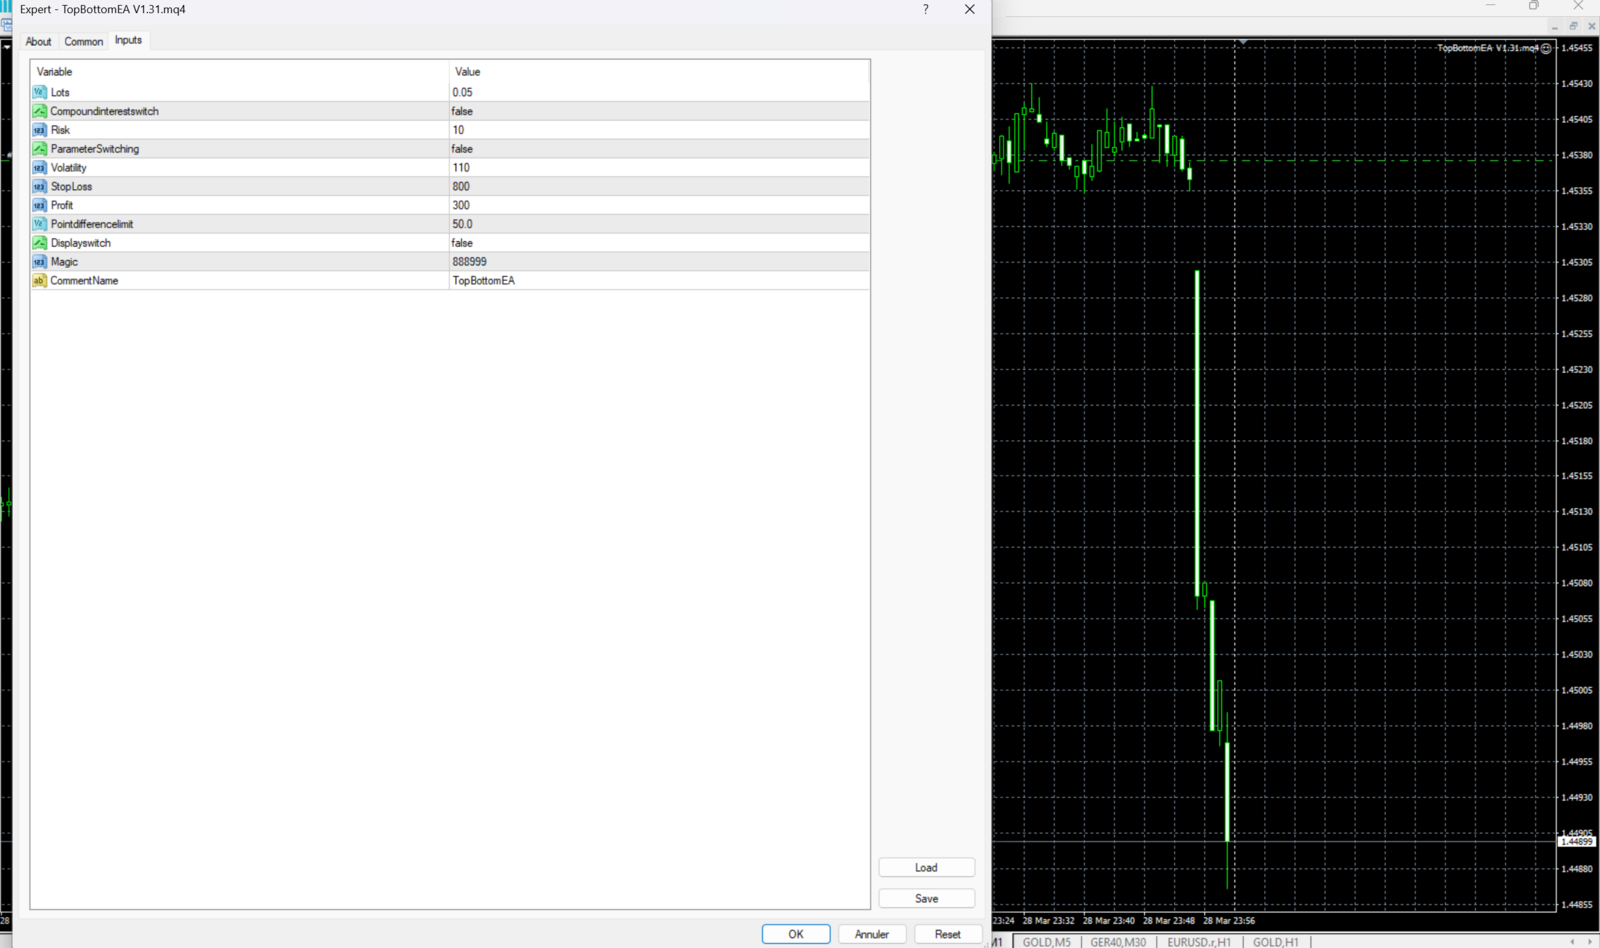Click the Lots variable type icon
Viewport: 1600px width, 948px height.
point(39,92)
